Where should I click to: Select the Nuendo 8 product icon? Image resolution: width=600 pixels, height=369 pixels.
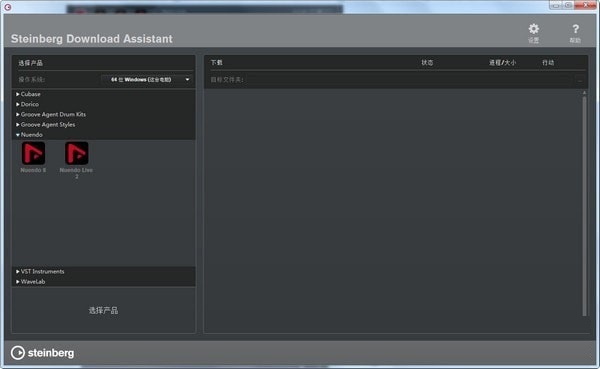click(33, 153)
